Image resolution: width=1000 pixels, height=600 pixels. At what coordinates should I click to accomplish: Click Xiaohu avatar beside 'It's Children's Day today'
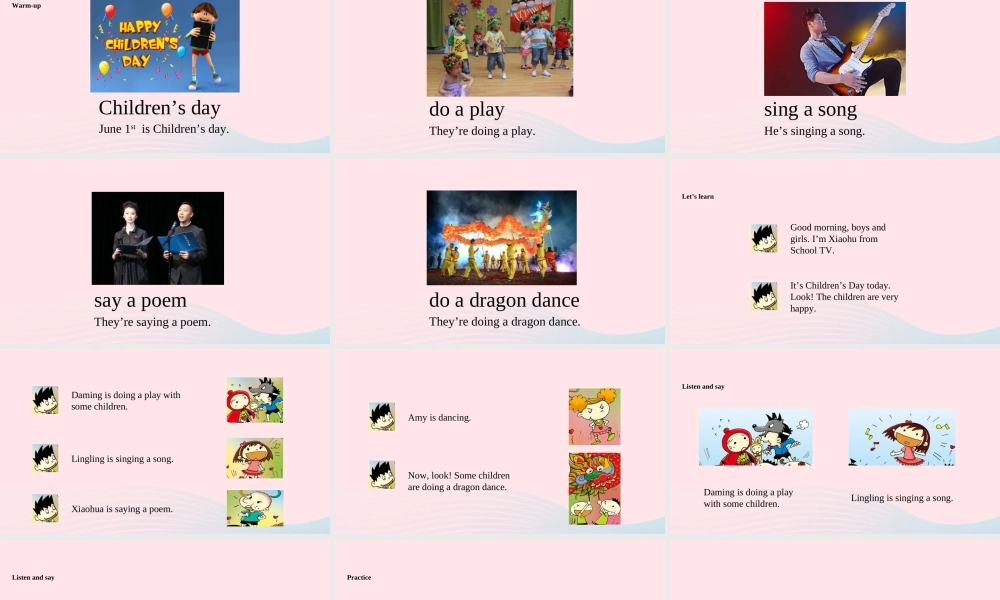pyautogui.click(x=764, y=296)
